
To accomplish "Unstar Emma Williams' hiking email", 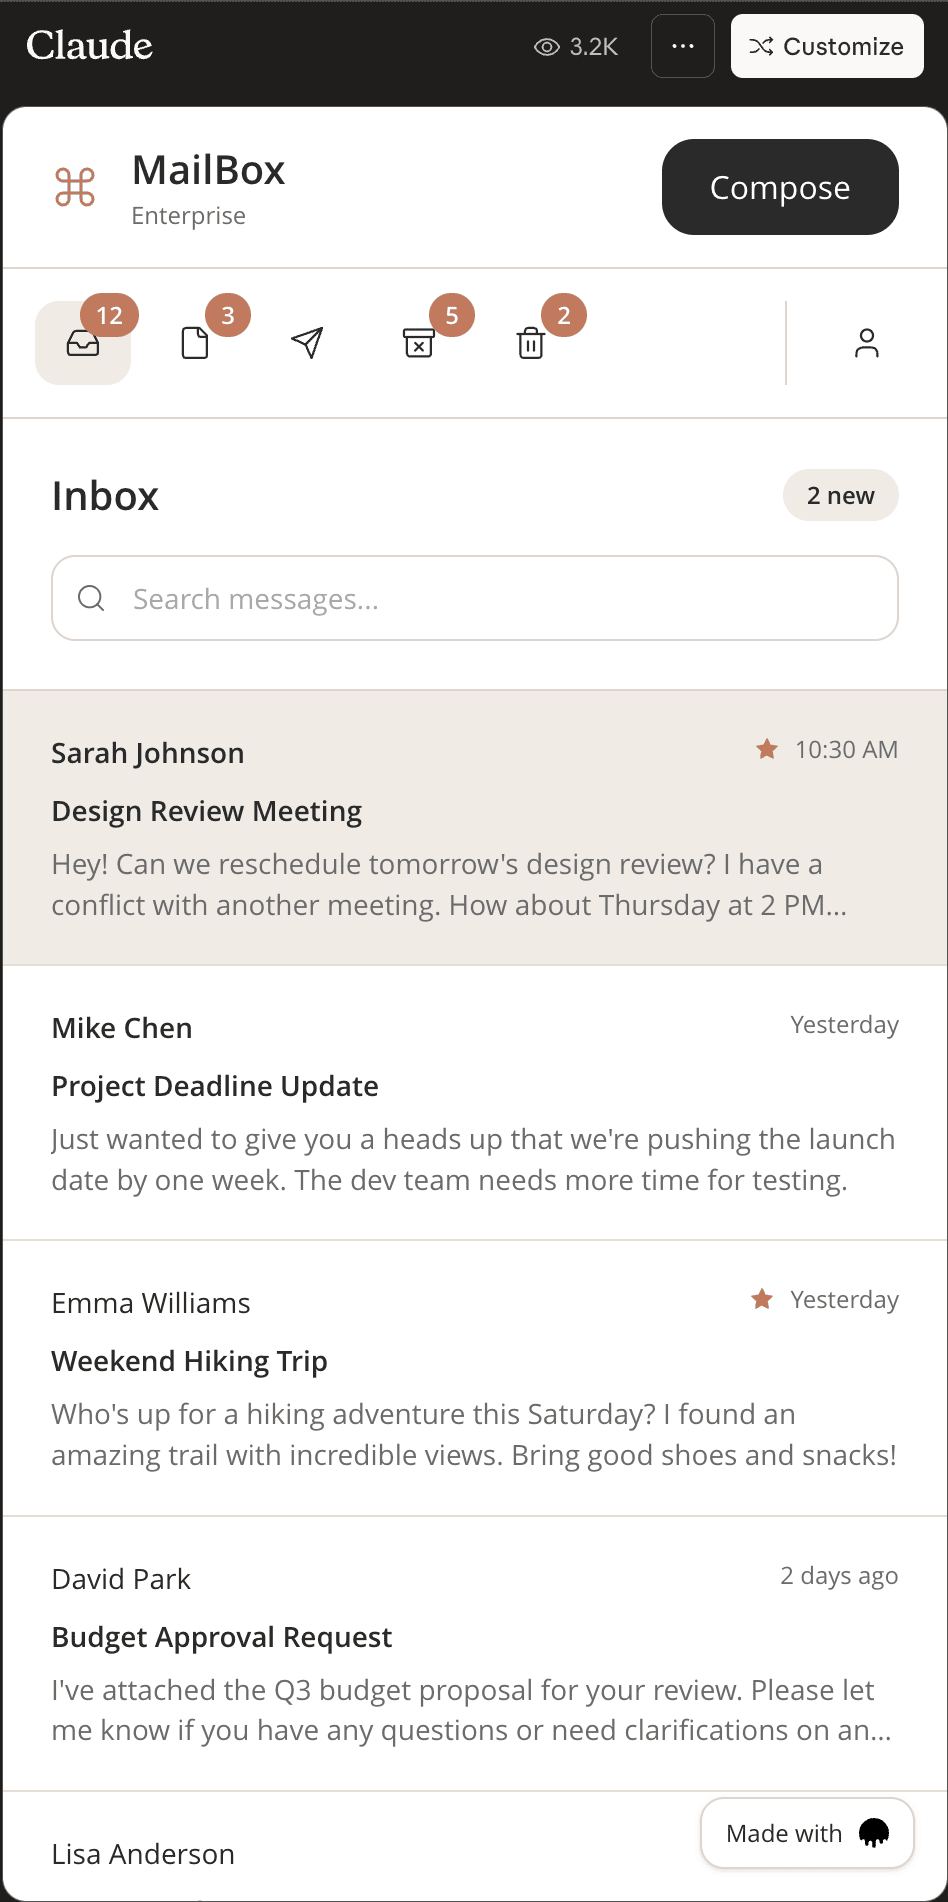I will (x=762, y=1299).
